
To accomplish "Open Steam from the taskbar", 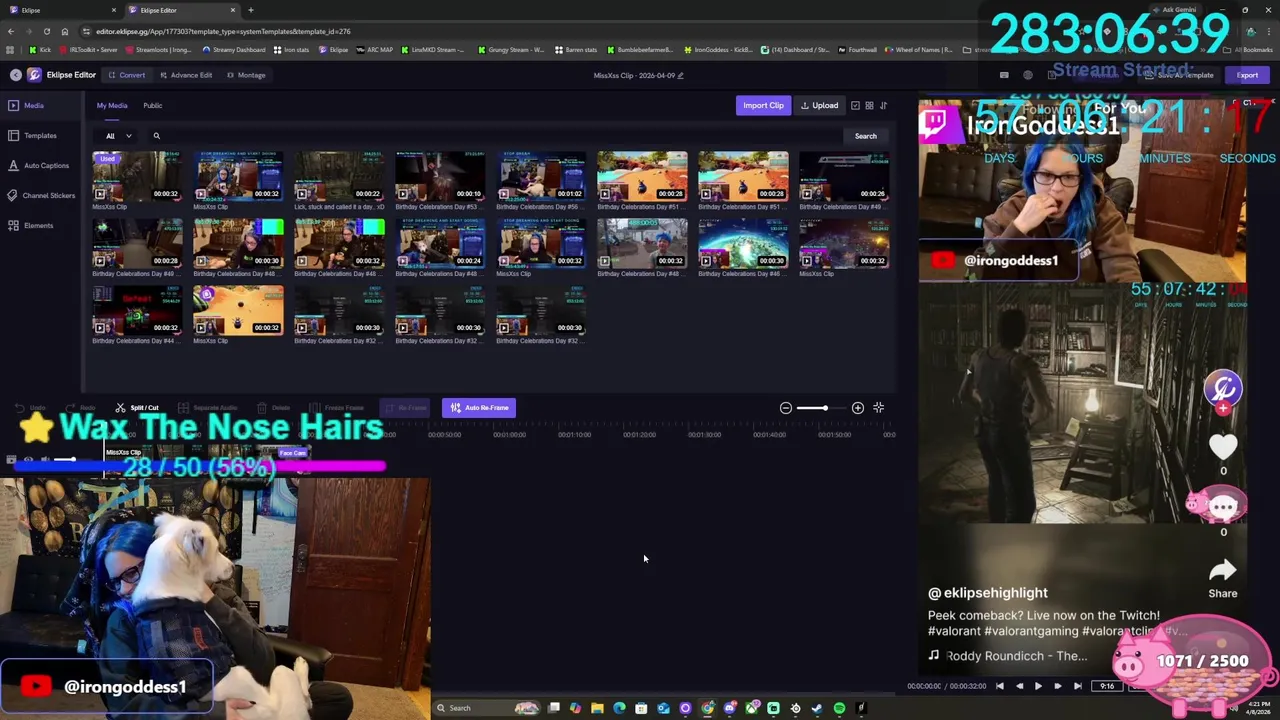I will (x=817, y=708).
